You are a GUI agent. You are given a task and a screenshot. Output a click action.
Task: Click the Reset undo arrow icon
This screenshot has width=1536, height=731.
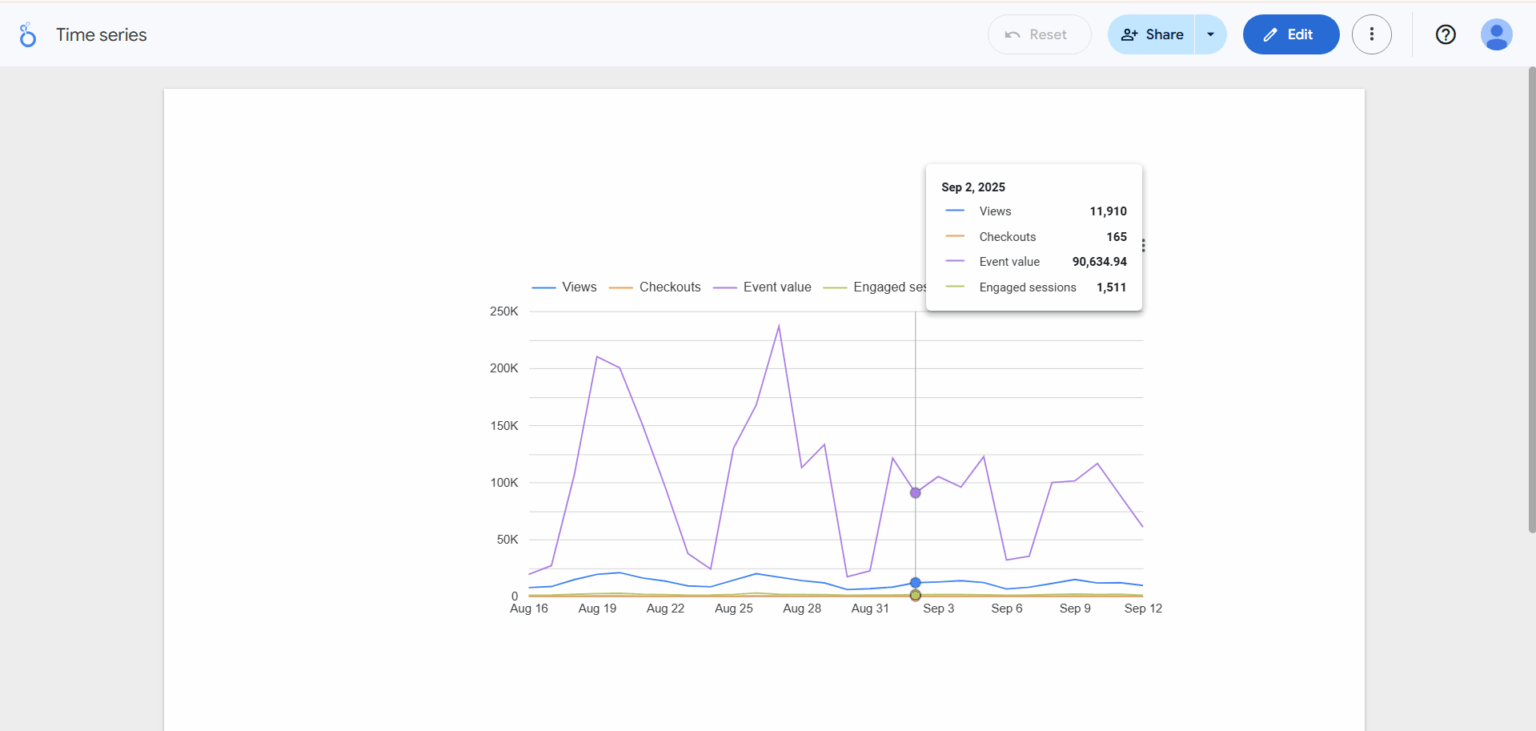pyautogui.click(x=1013, y=34)
